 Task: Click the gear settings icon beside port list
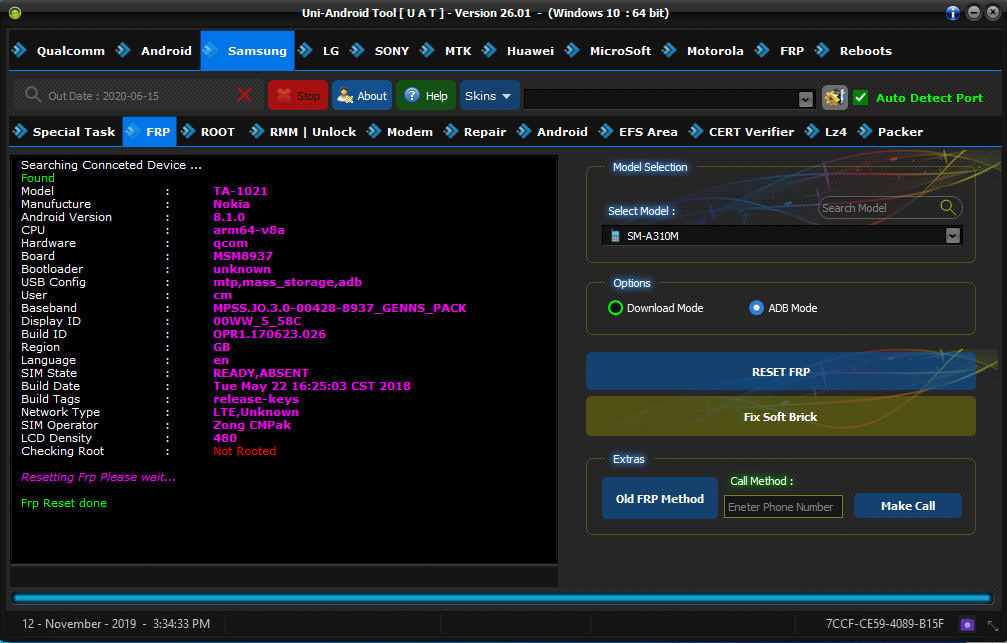[834, 97]
